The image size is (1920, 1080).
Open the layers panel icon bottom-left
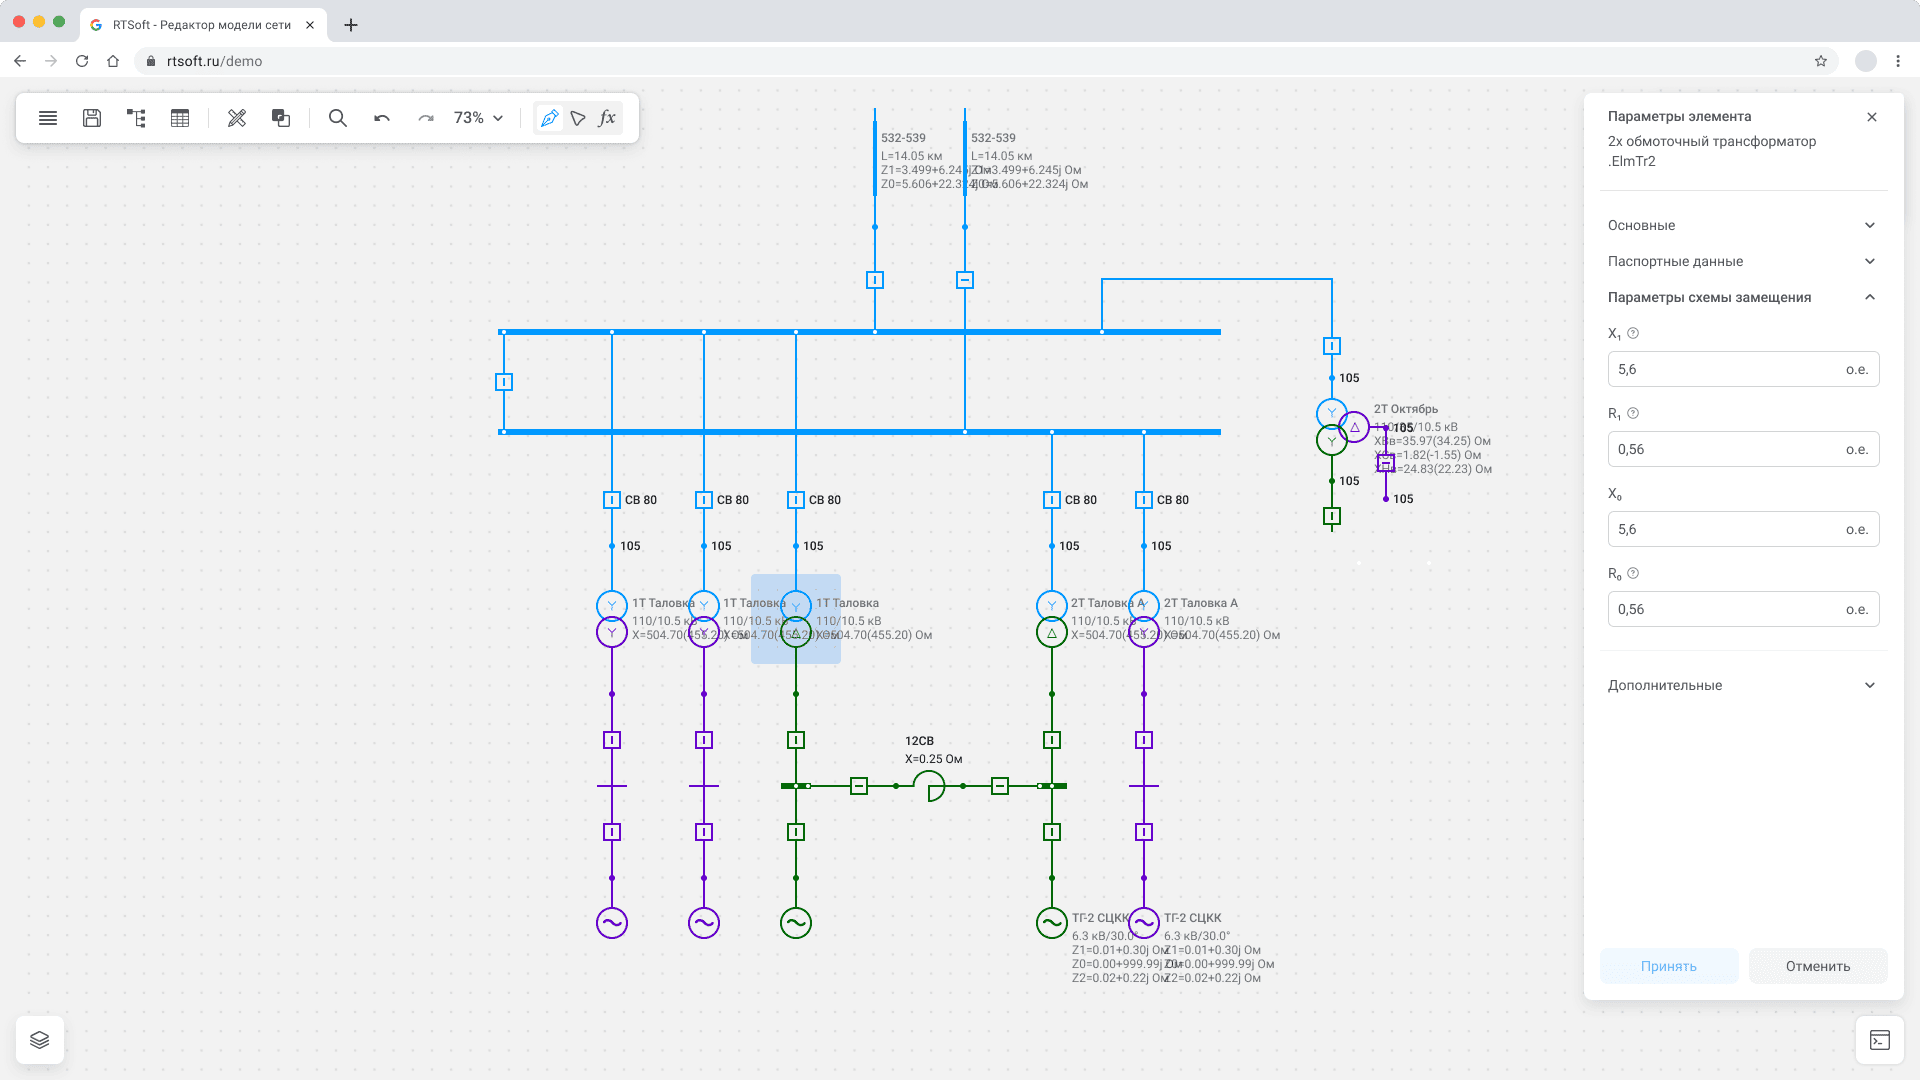tap(40, 1040)
